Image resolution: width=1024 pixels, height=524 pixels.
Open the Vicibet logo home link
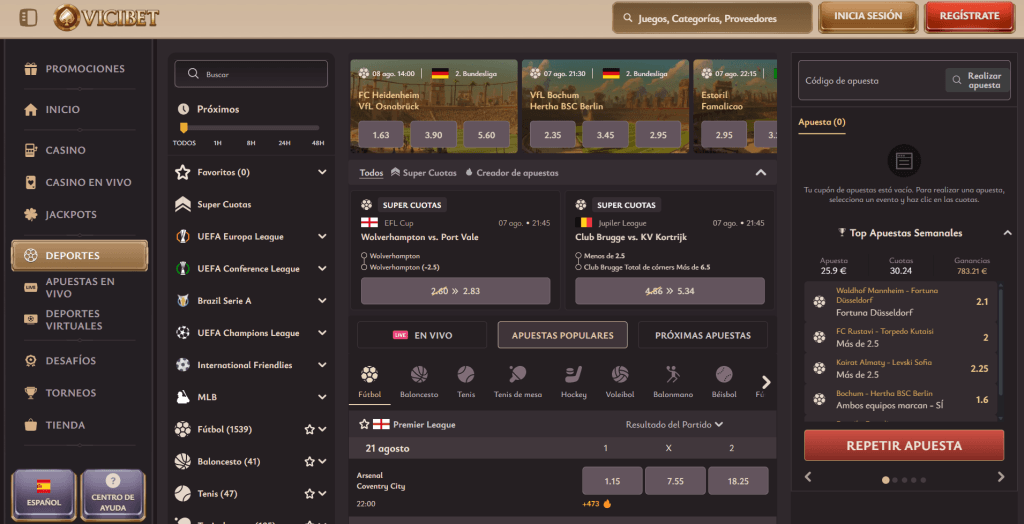106,18
